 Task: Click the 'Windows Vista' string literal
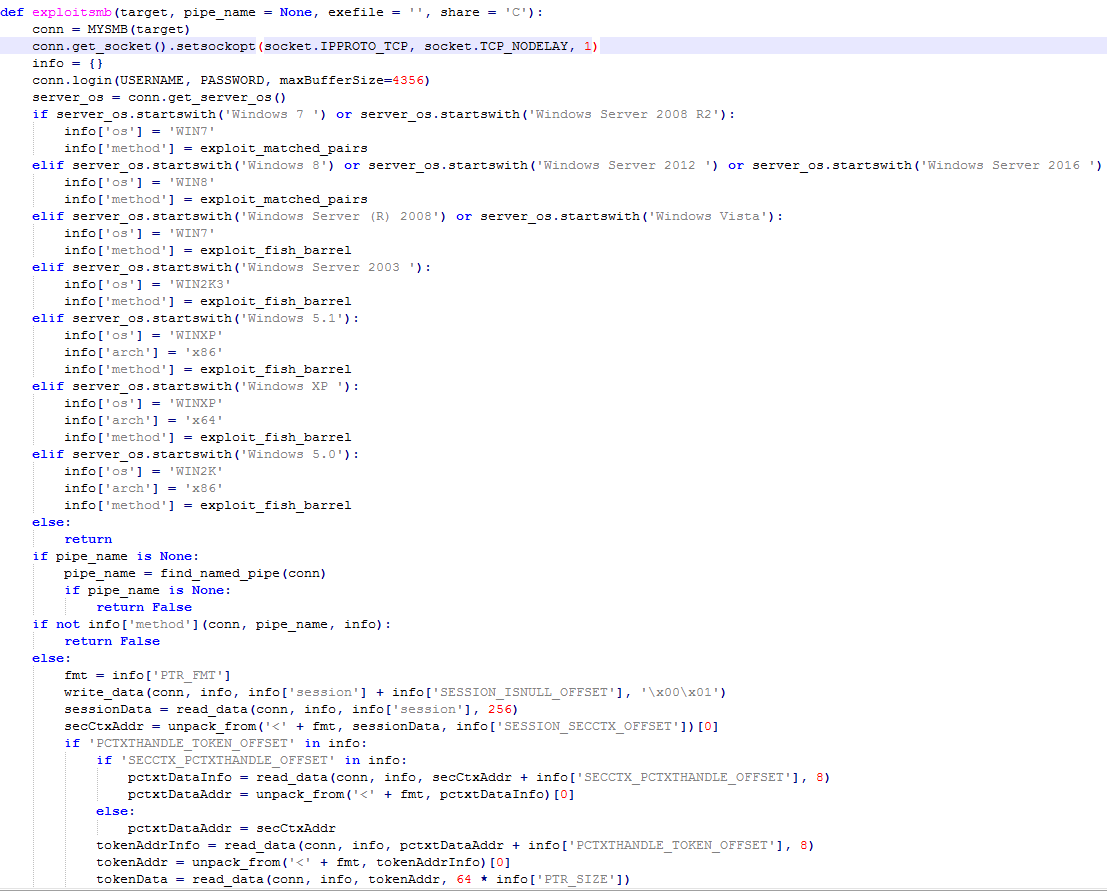(708, 216)
